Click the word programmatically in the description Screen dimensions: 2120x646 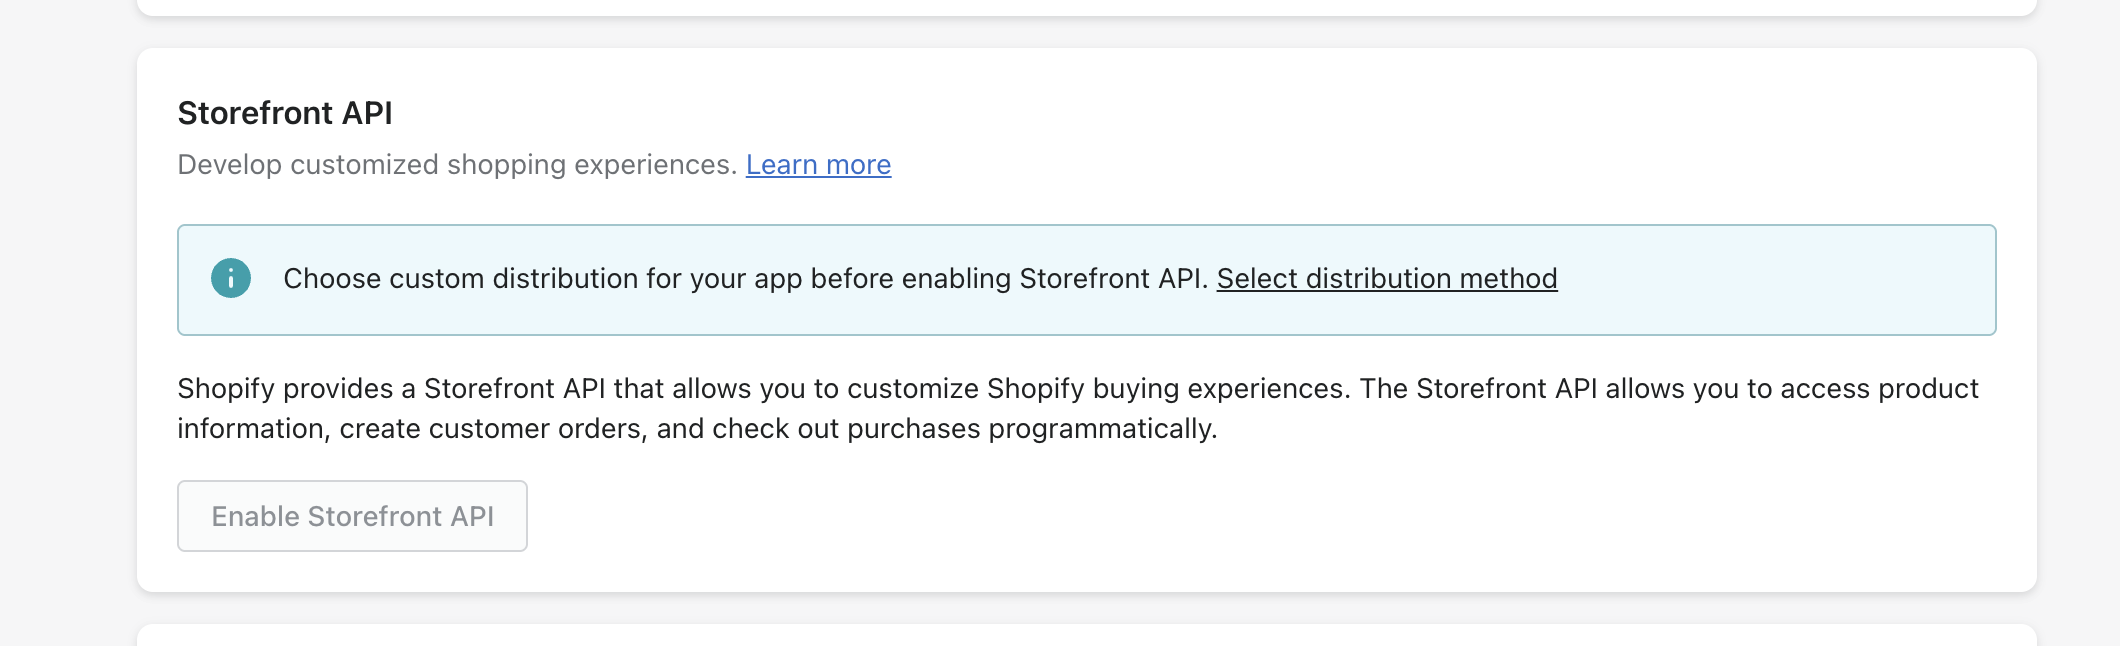pos(1102,429)
